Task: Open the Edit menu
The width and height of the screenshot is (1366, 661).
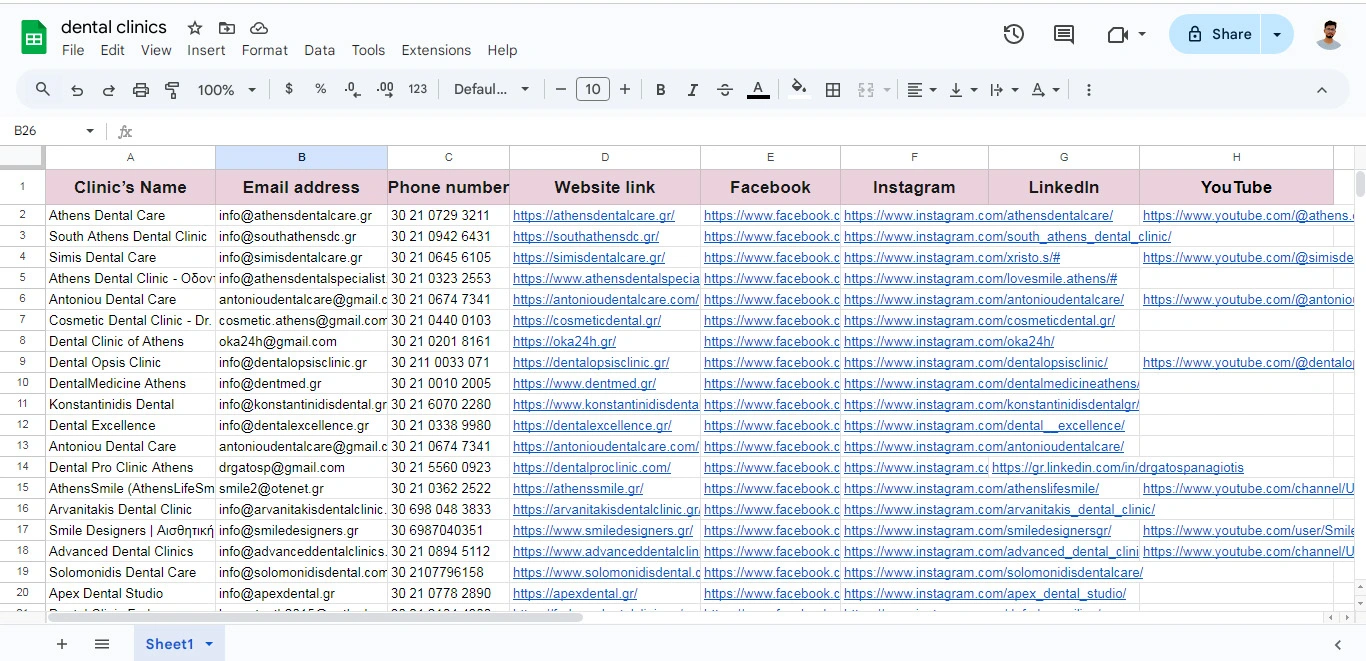Action: coord(113,50)
